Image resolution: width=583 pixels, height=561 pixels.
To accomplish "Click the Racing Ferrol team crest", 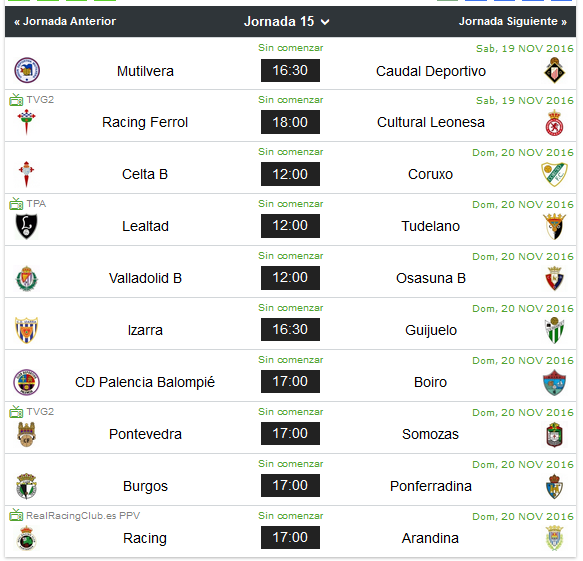I will pyautogui.click(x=26, y=122).
